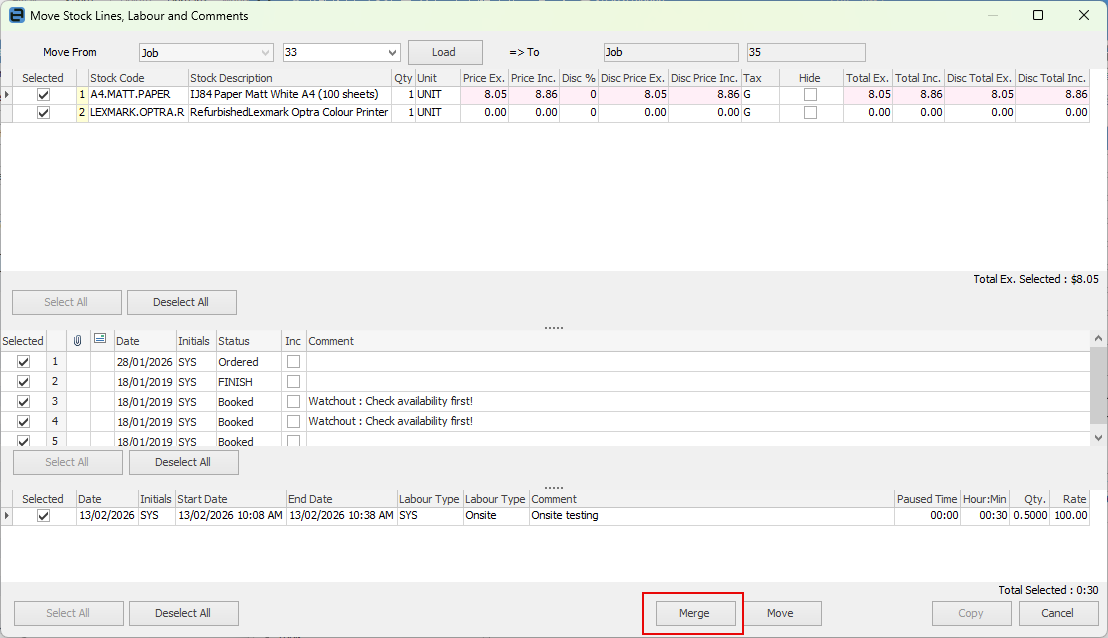Click the app icon in the title bar
This screenshot has width=1108, height=638.
point(16,16)
